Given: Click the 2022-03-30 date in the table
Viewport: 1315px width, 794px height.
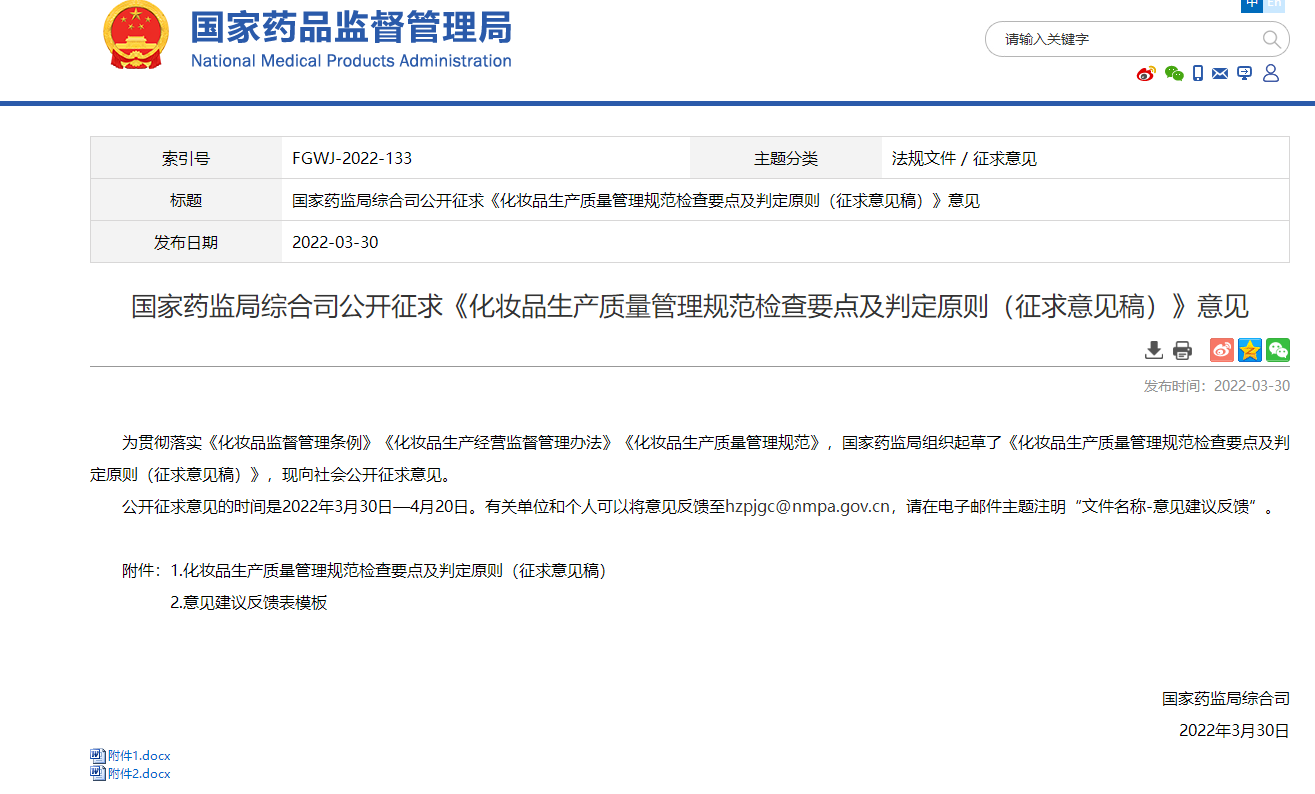Looking at the screenshot, I should tap(335, 243).
